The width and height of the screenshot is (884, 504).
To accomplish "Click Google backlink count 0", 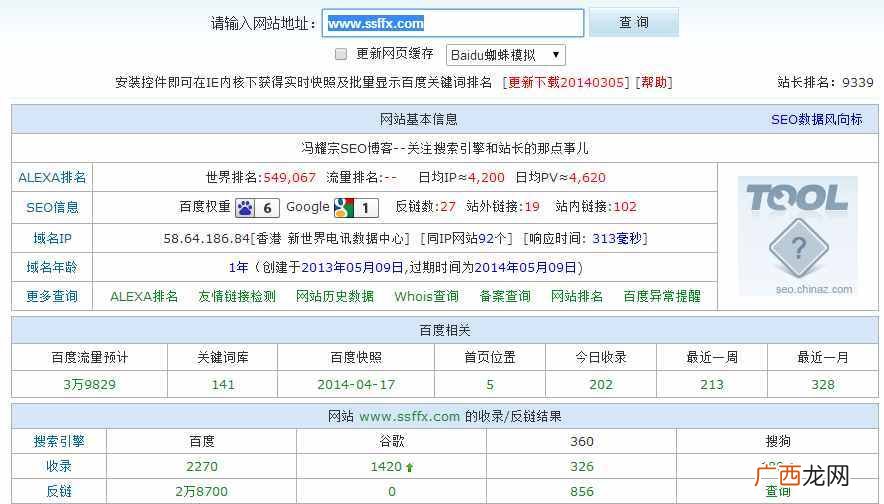I will pos(392,491).
